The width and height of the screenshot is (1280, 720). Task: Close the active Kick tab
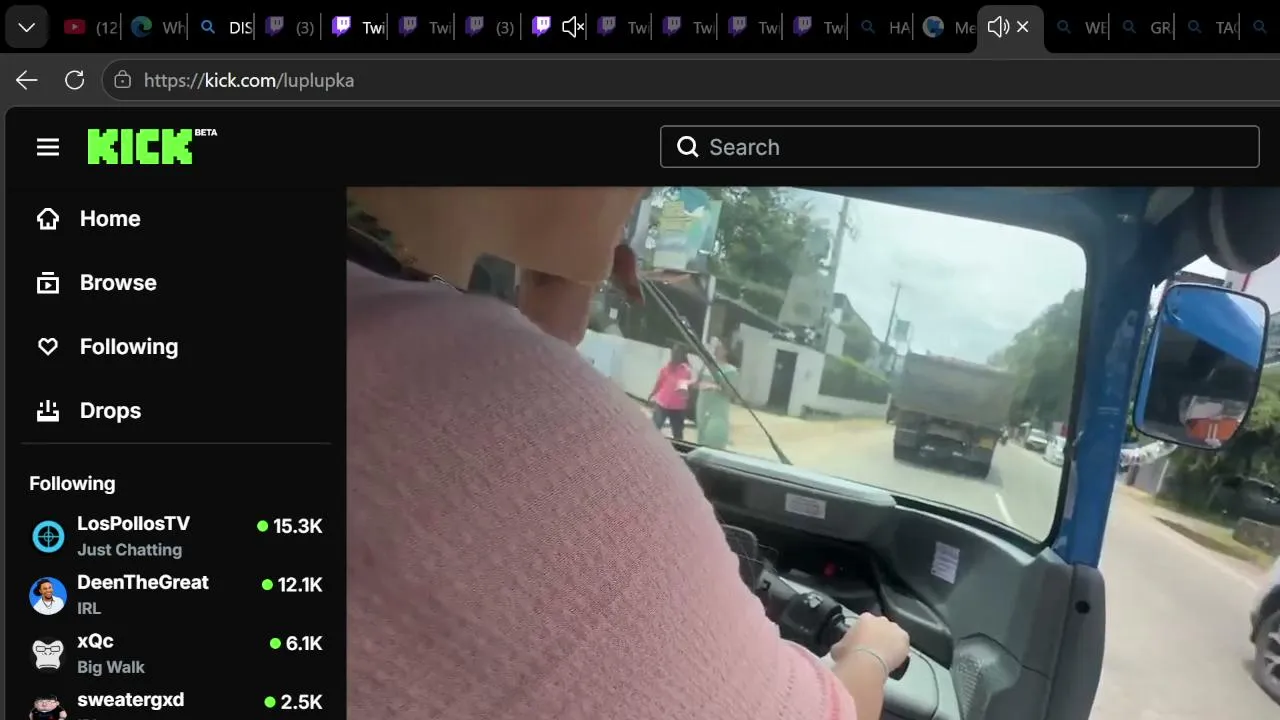(1022, 27)
